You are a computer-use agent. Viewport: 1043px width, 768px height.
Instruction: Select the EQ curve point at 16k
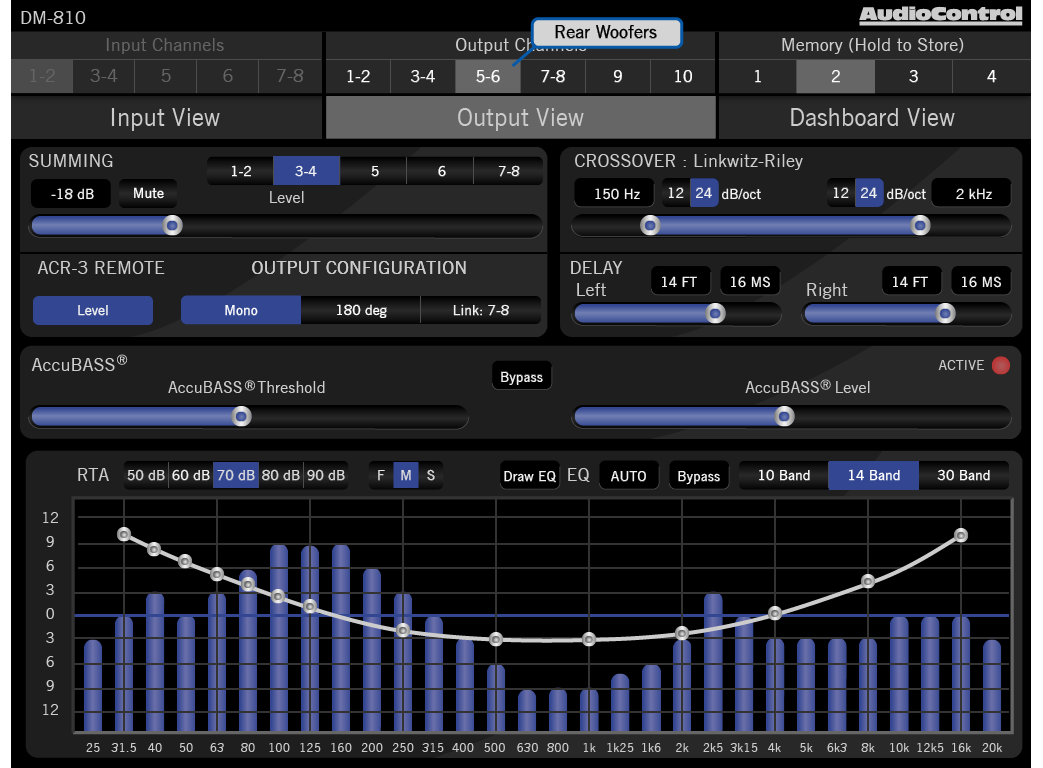(x=961, y=535)
